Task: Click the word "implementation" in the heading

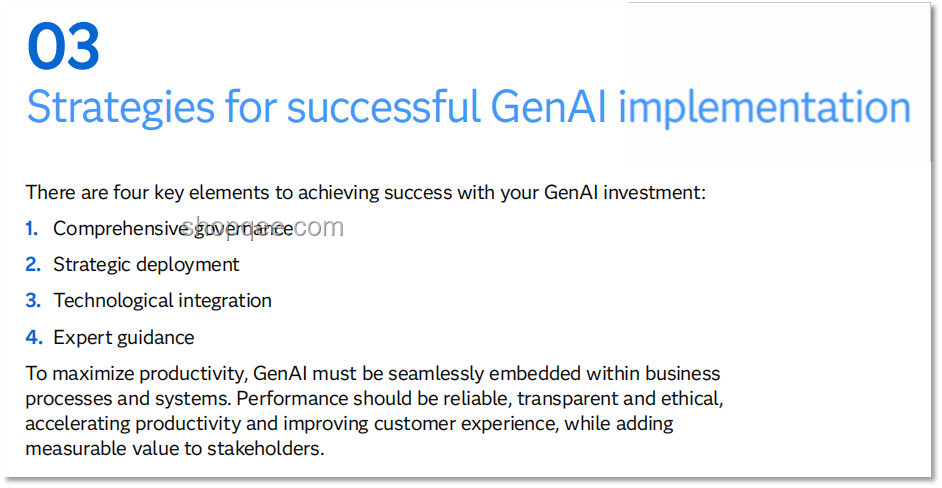Action: pos(765,108)
